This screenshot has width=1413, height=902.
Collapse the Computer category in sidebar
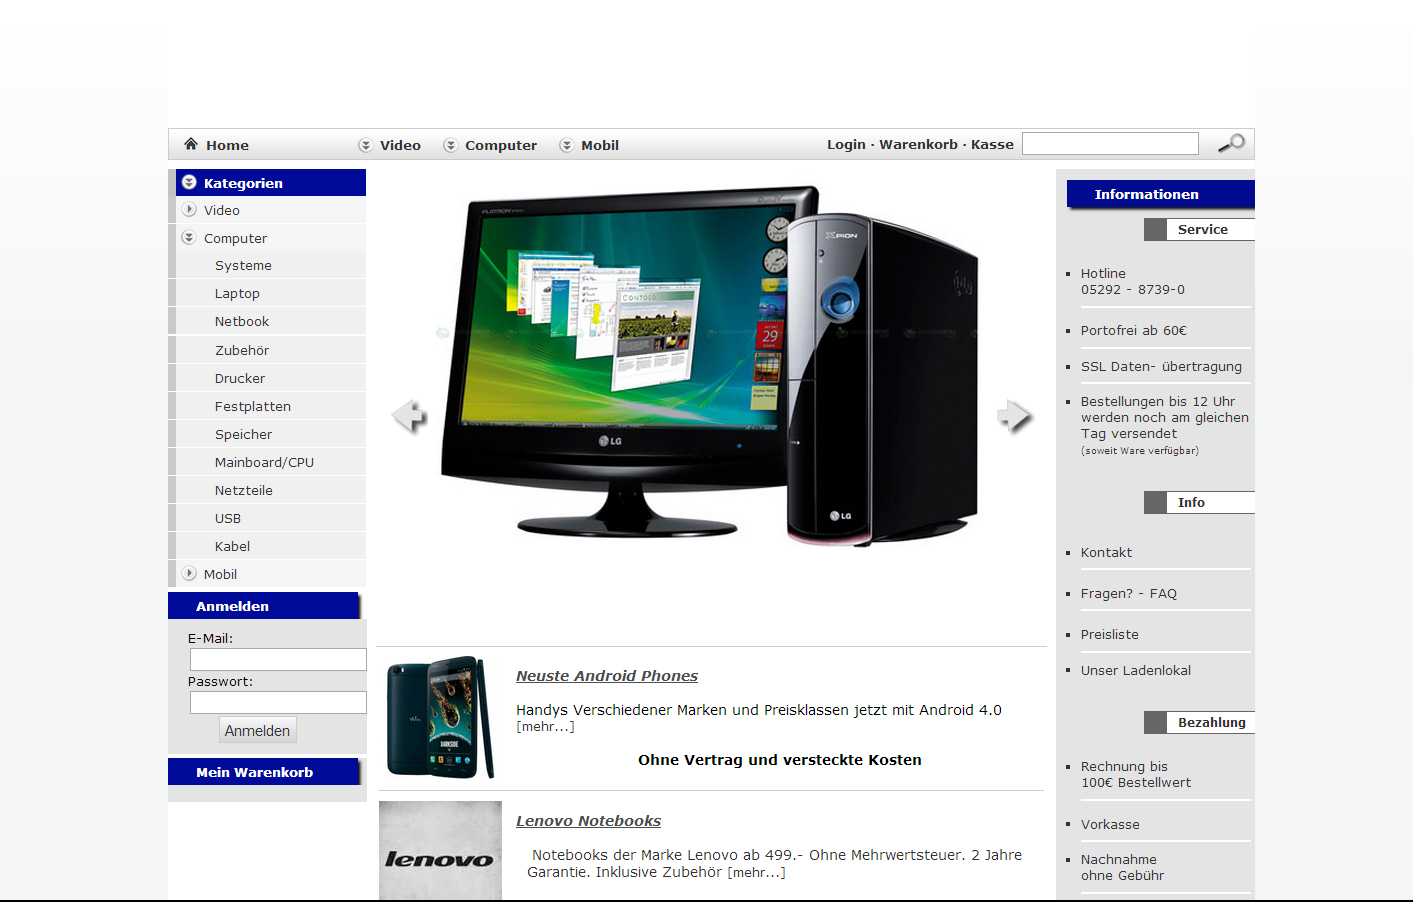point(189,238)
